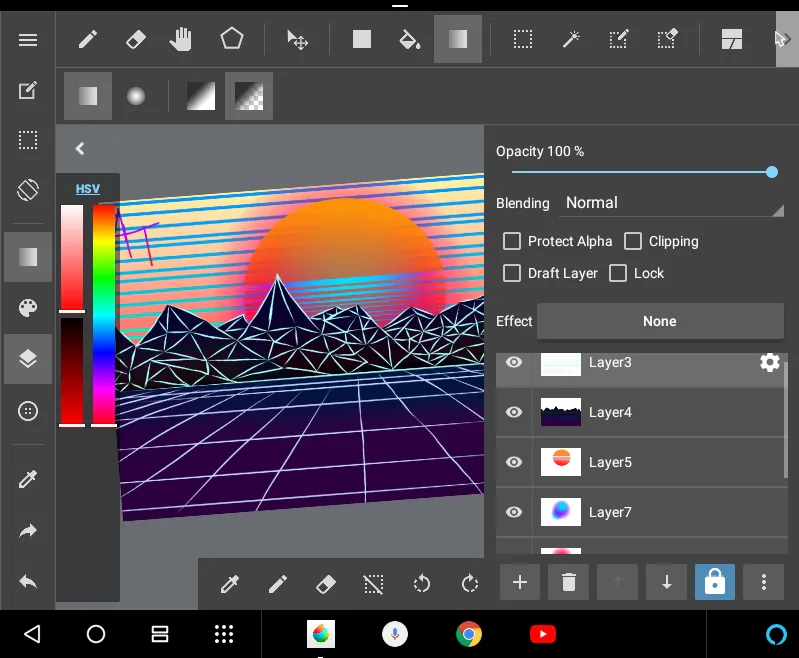Viewport: 799px width, 658px height.
Task: Open YouTube from the taskbar
Action: (543, 634)
